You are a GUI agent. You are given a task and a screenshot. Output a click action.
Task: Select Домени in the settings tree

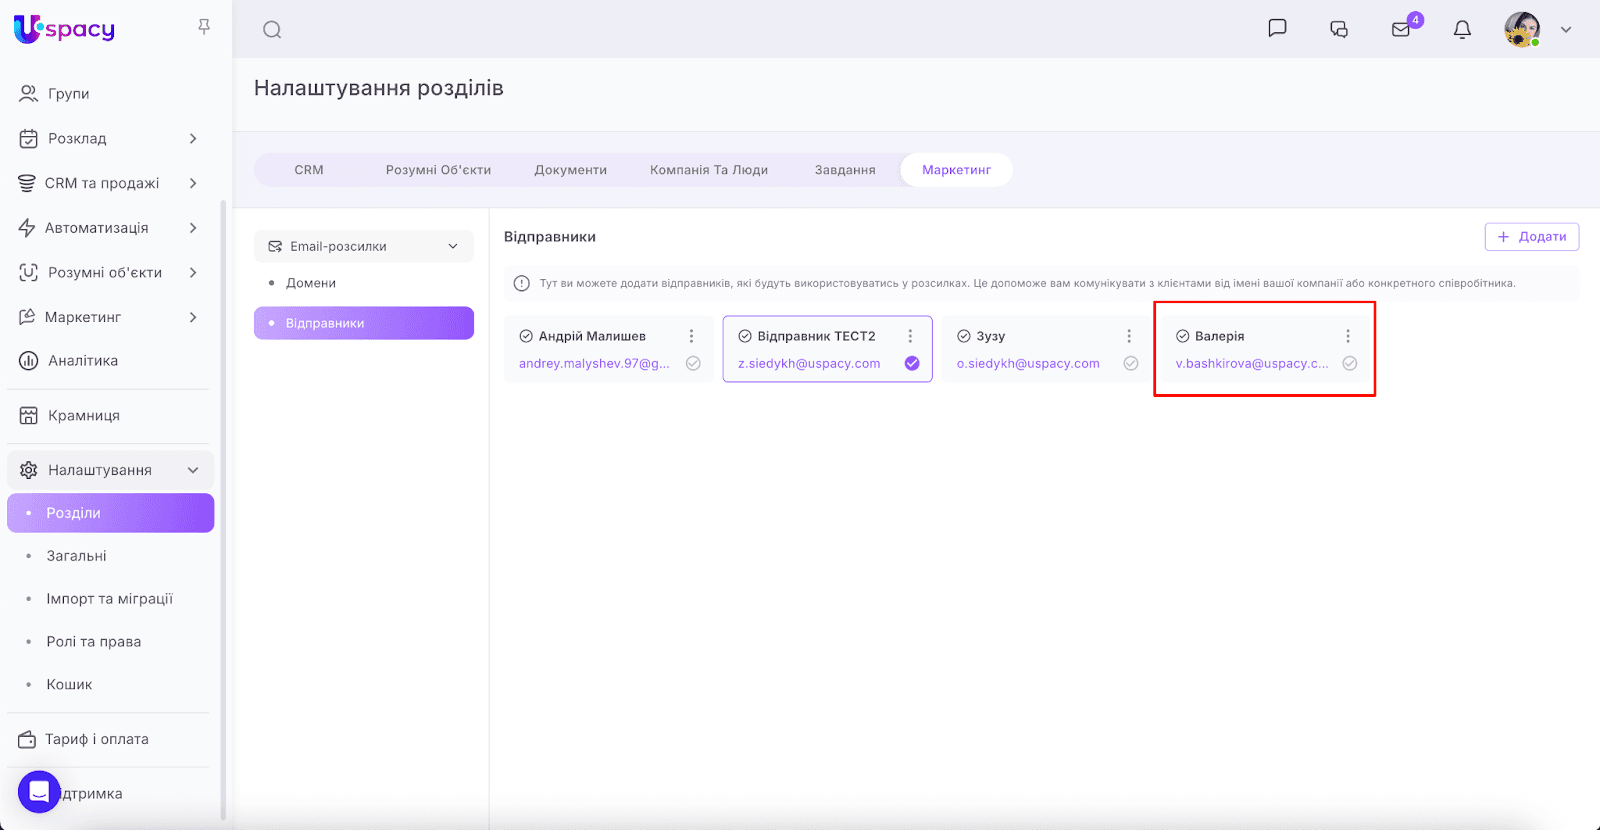pos(311,283)
